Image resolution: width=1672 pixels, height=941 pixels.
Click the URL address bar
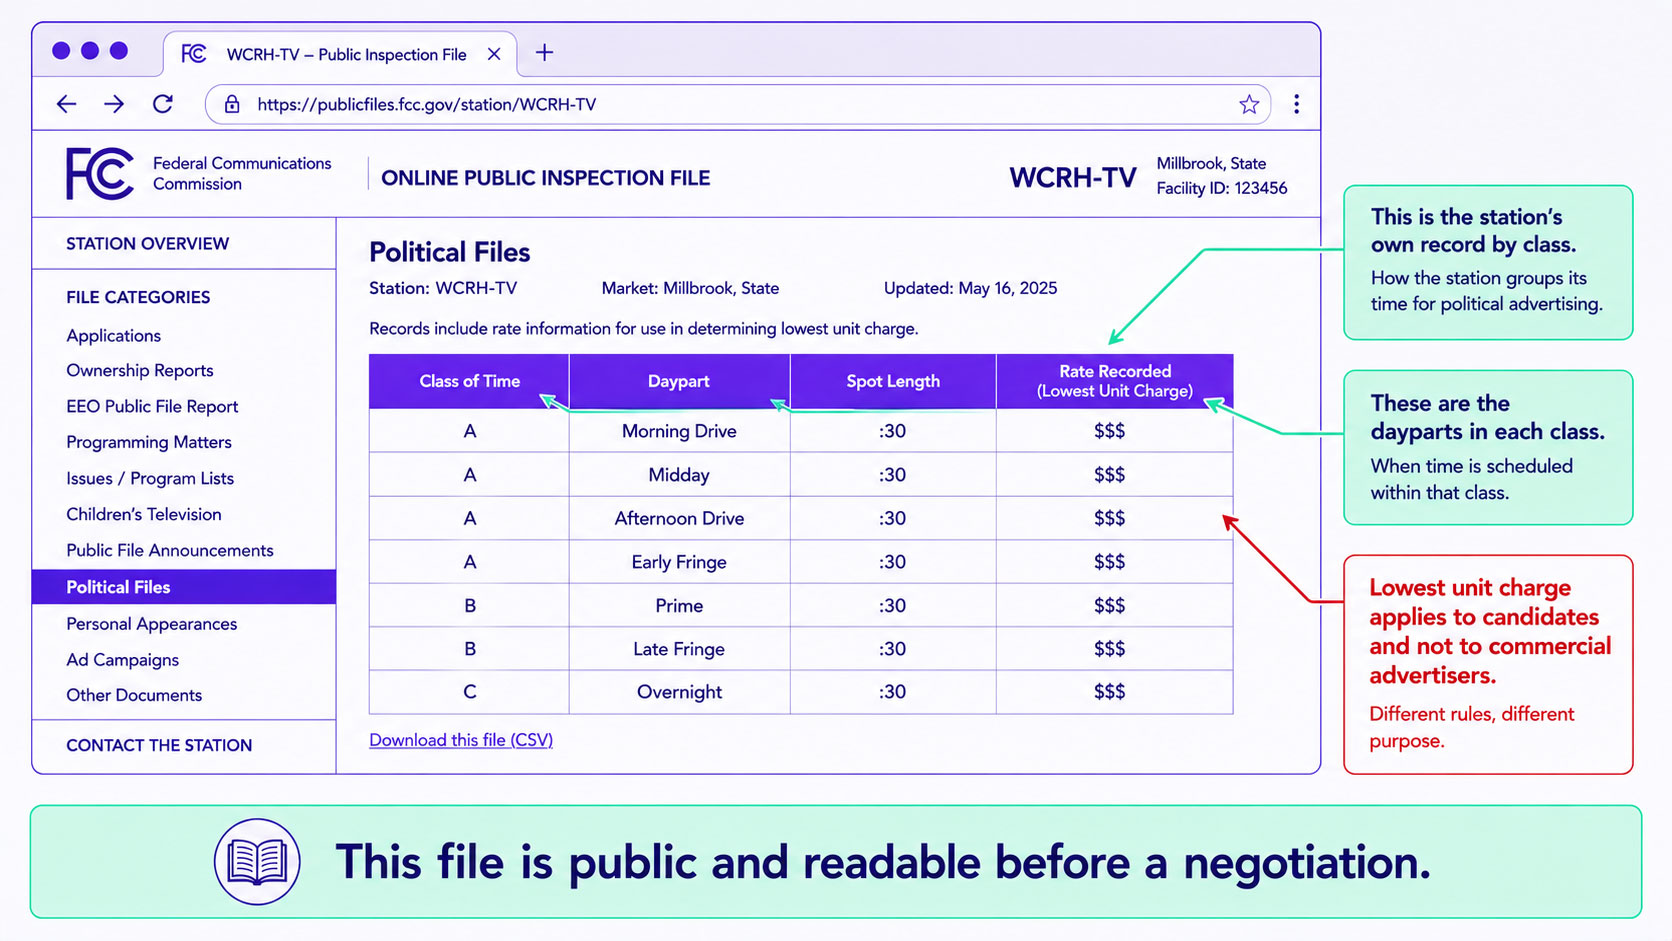(x=738, y=104)
